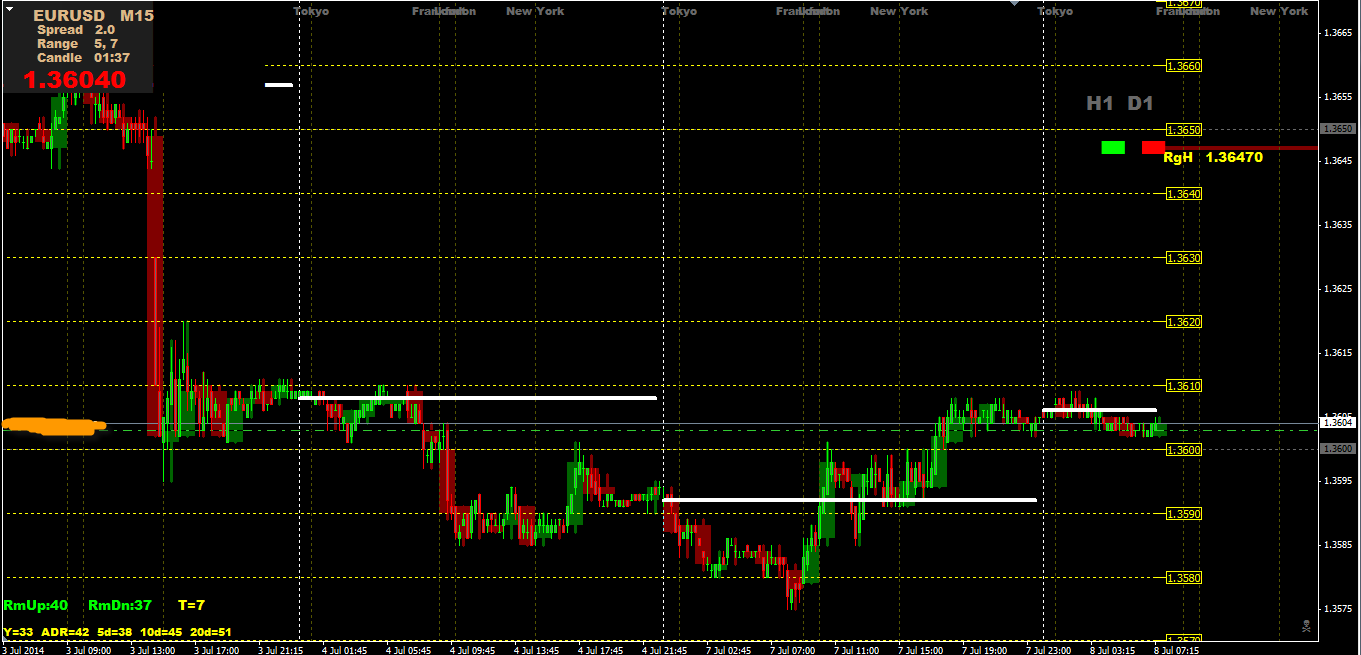Click the yellow 1.3630 level tag
The image size is (1361, 655).
point(1184,258)
